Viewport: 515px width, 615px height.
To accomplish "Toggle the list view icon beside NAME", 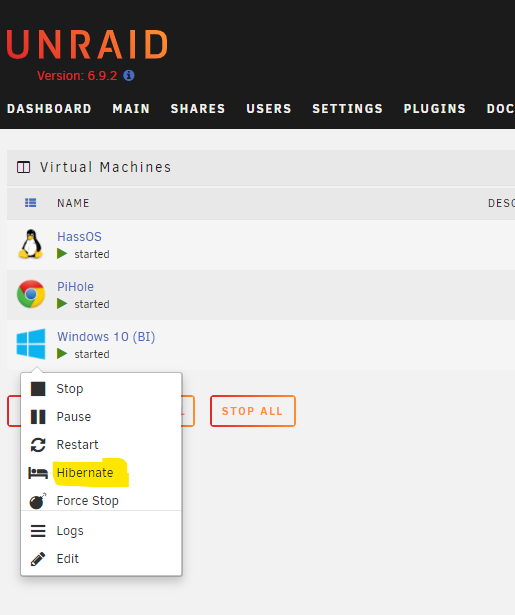I will point(31,202).
